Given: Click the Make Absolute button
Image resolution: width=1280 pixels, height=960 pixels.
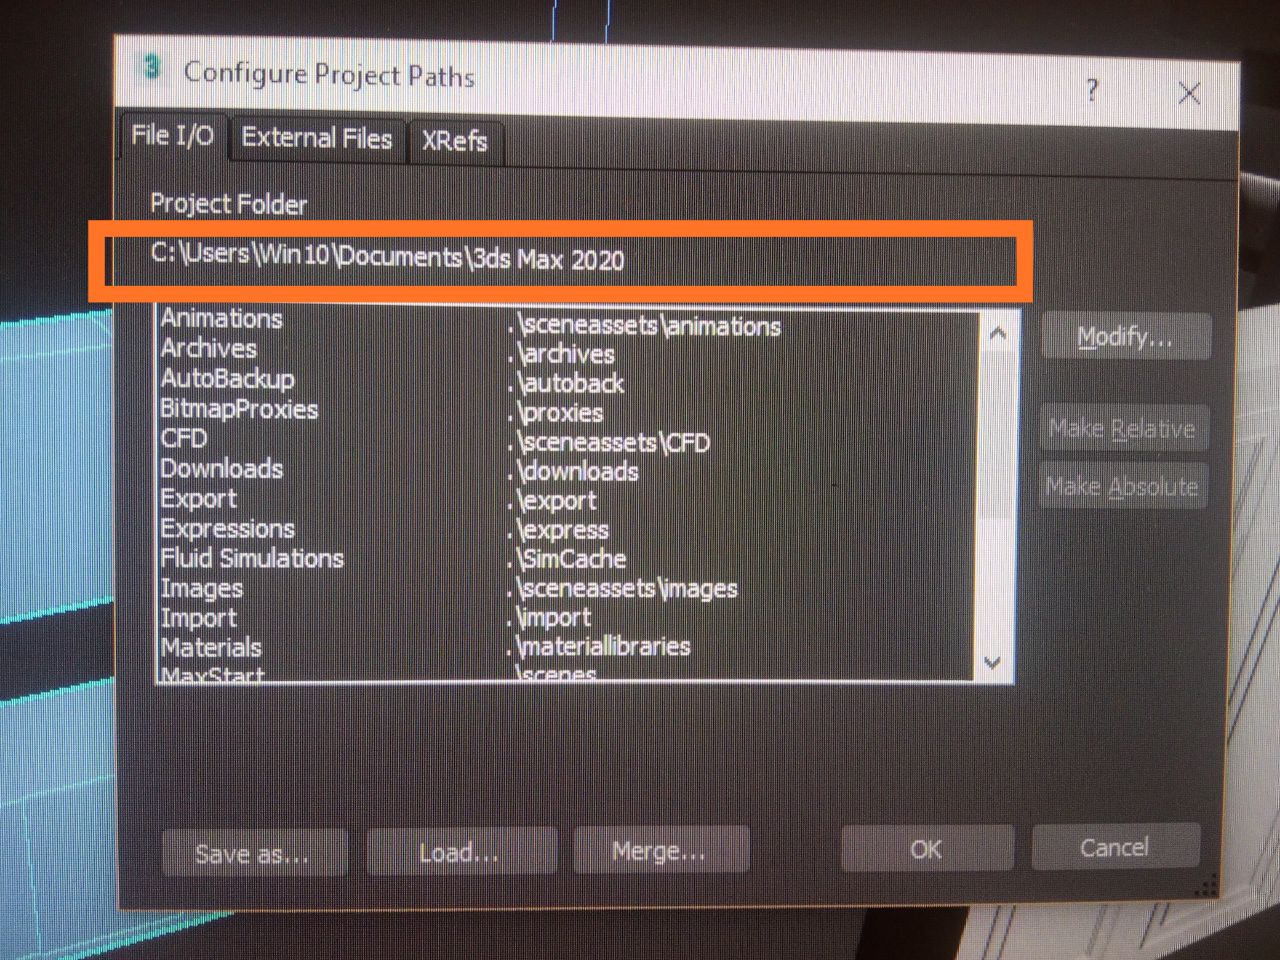Looking at the screenshot, I should (x=1122, y=487).
